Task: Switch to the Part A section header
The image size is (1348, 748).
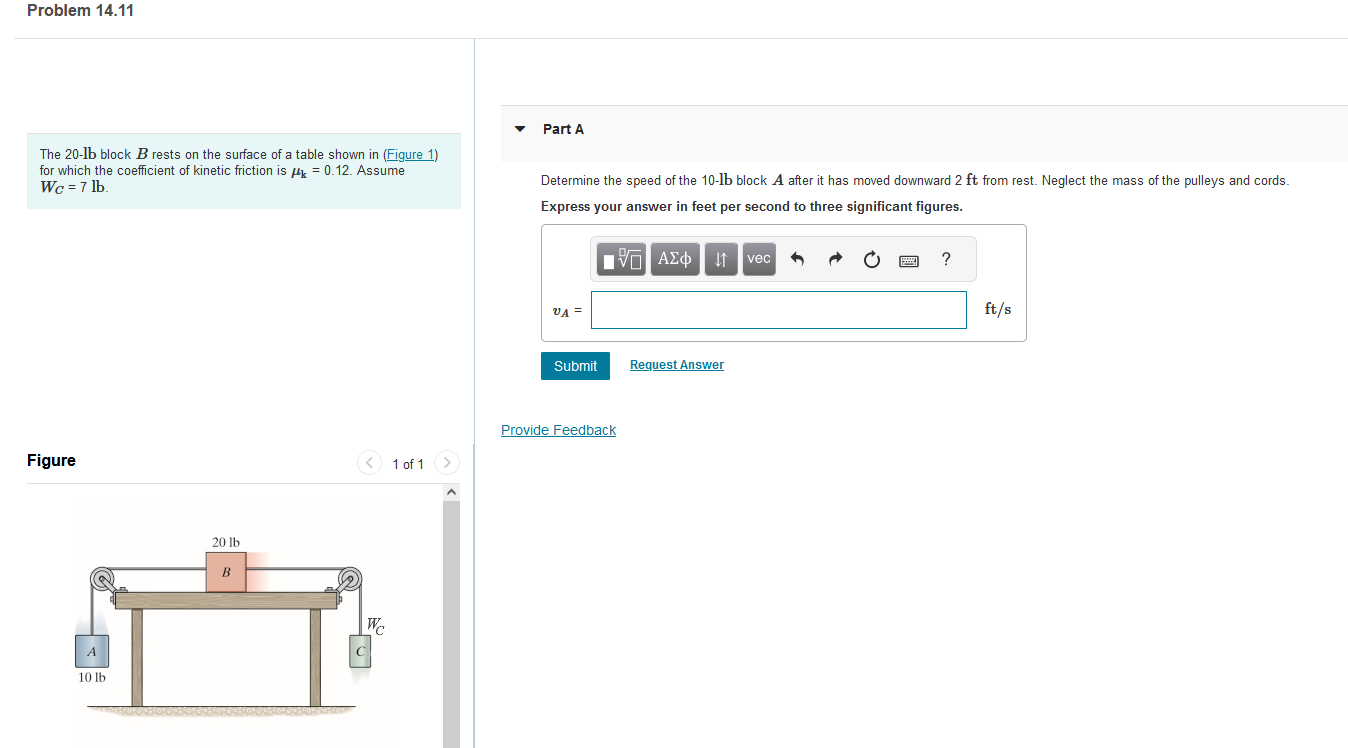Action: coord(563,128)
